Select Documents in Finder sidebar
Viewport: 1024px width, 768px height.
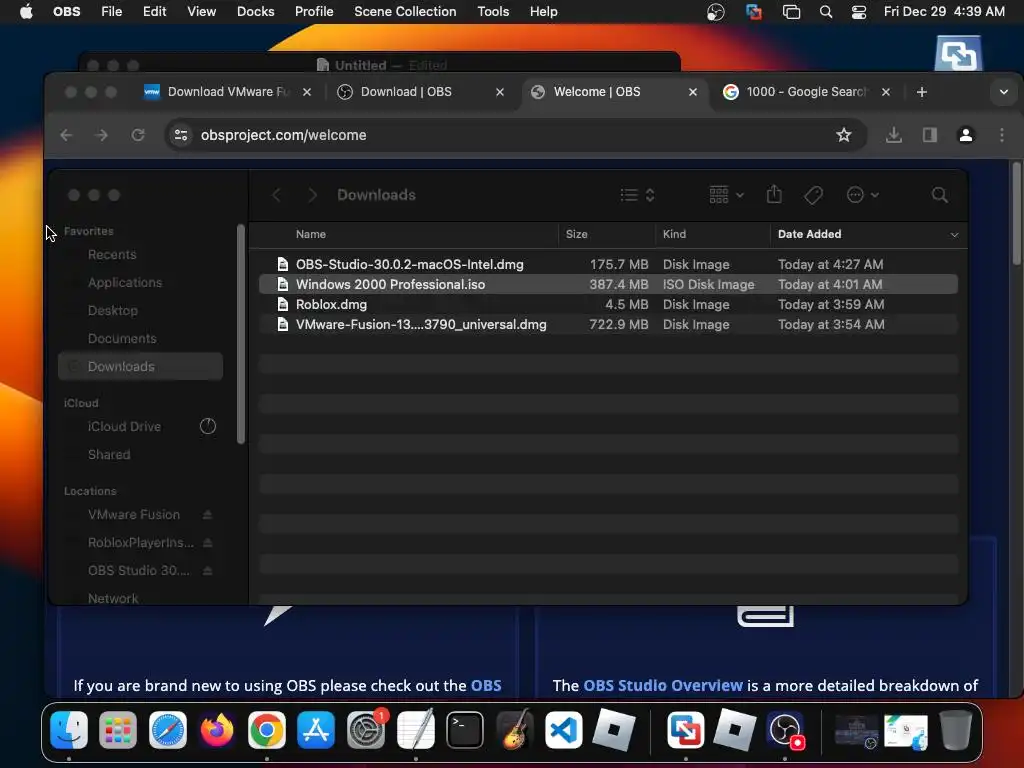tap(122, 339)
